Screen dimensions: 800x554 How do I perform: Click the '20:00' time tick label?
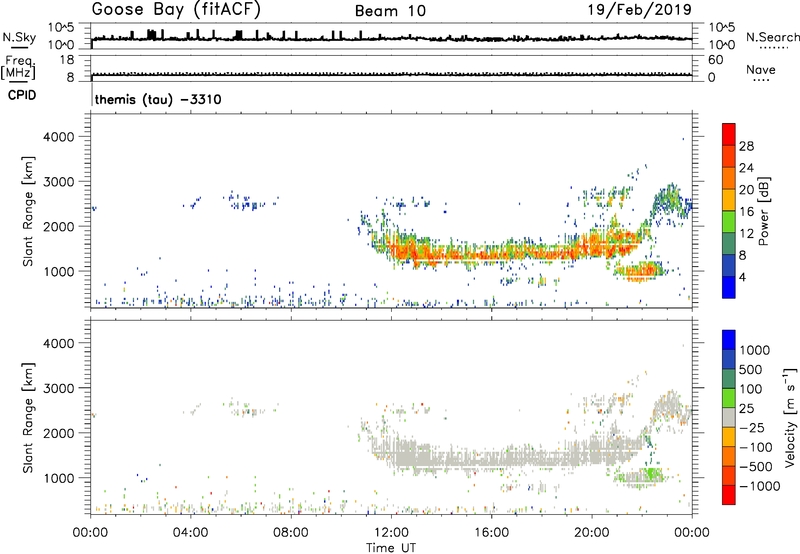click(591, 533)
